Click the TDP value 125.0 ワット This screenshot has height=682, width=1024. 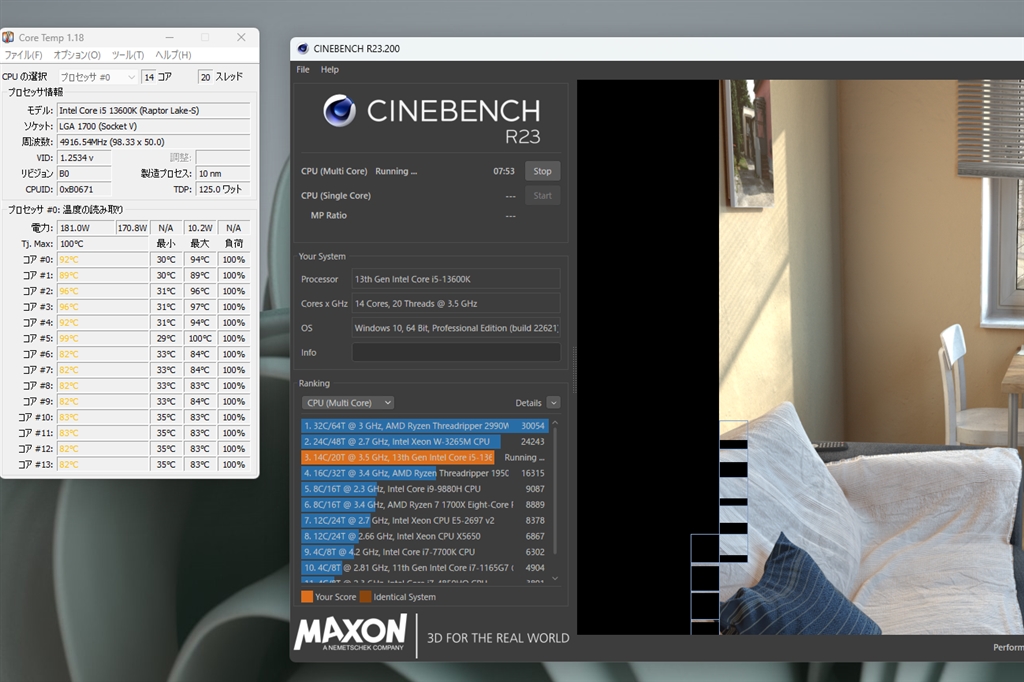223,189
